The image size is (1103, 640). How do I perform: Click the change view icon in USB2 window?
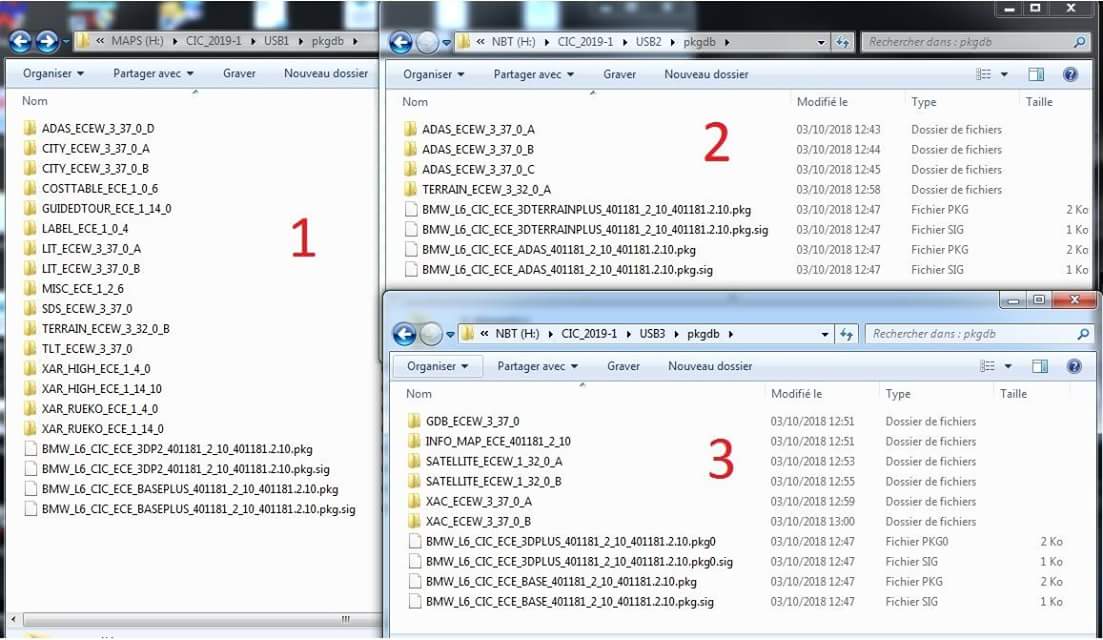coord(983,74)
